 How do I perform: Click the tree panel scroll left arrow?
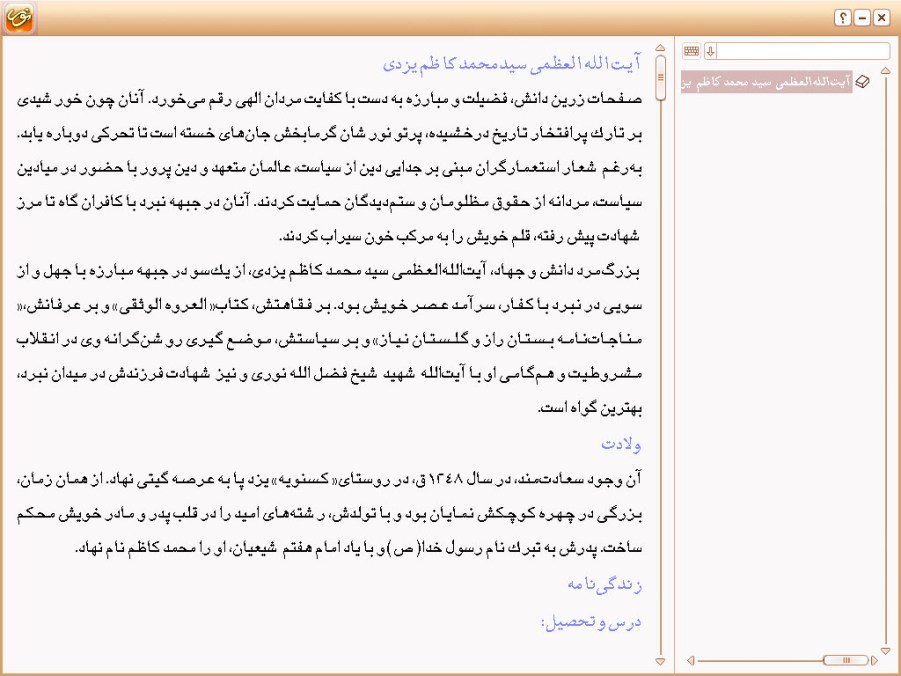point(691,660)
